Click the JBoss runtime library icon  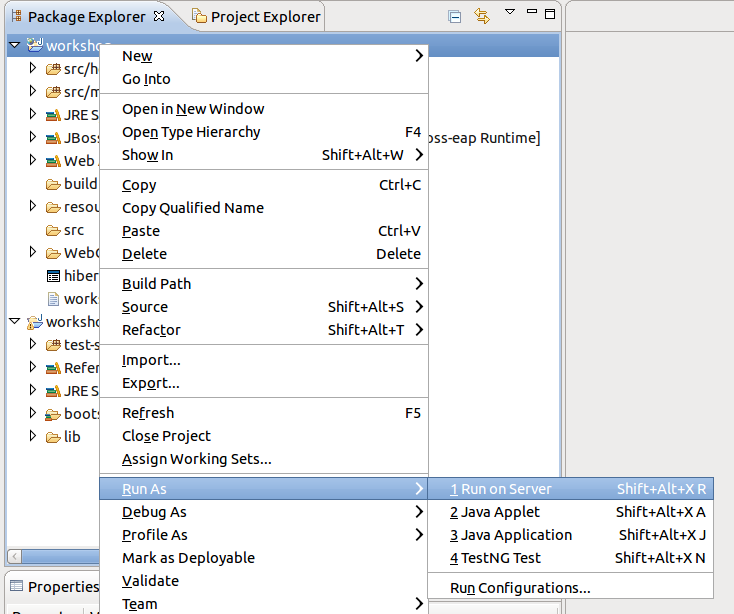pos(54,138)
